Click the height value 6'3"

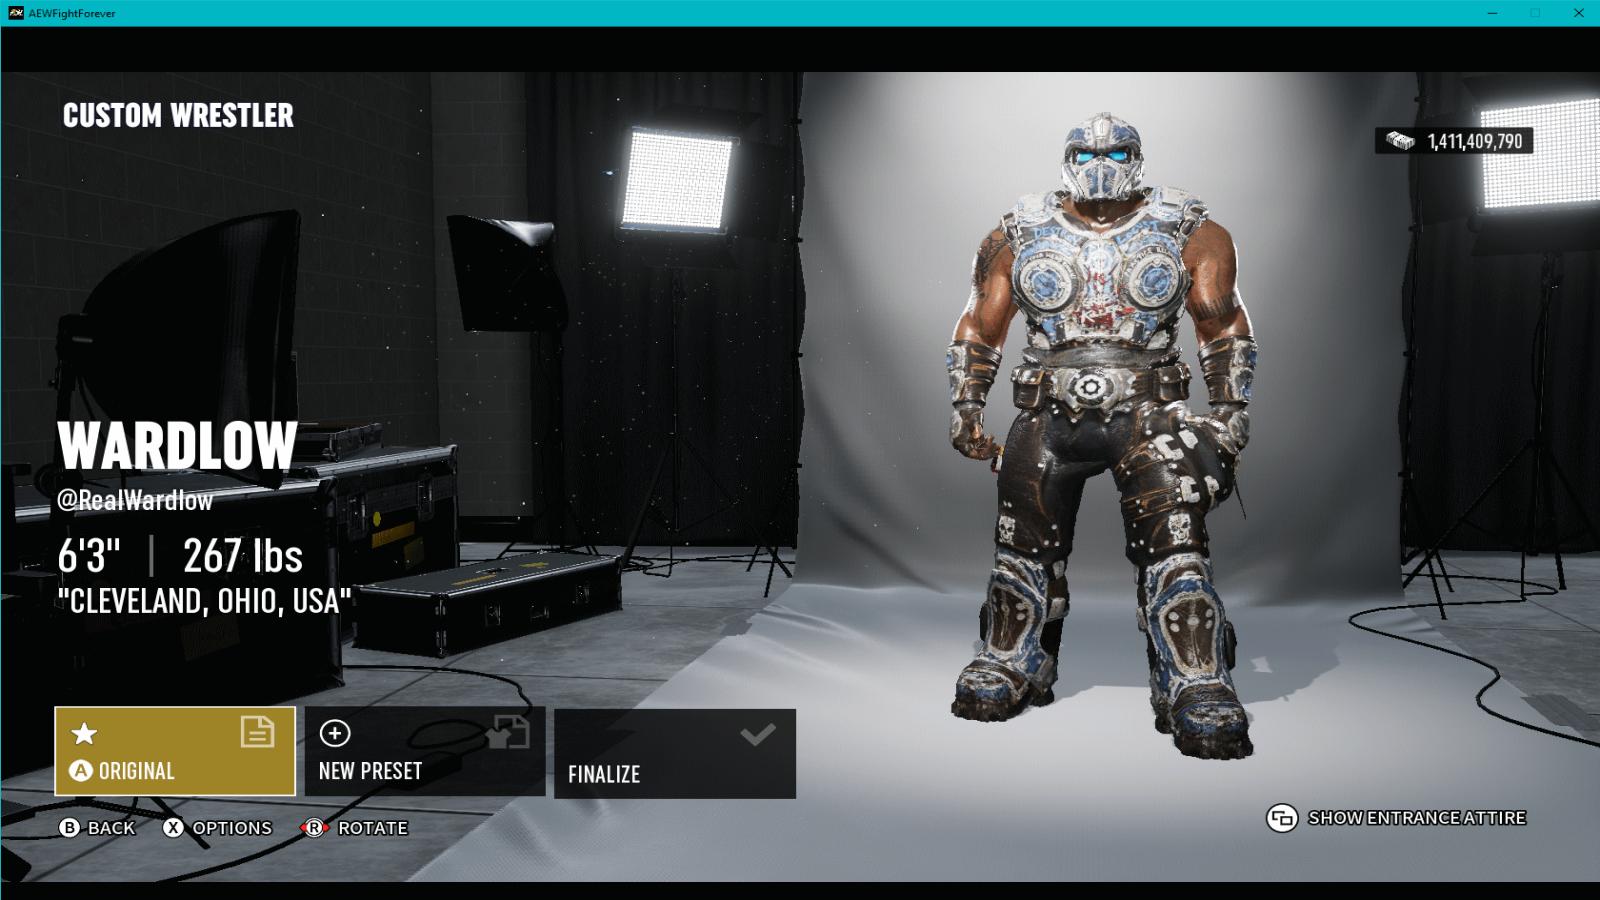point(89,556)
